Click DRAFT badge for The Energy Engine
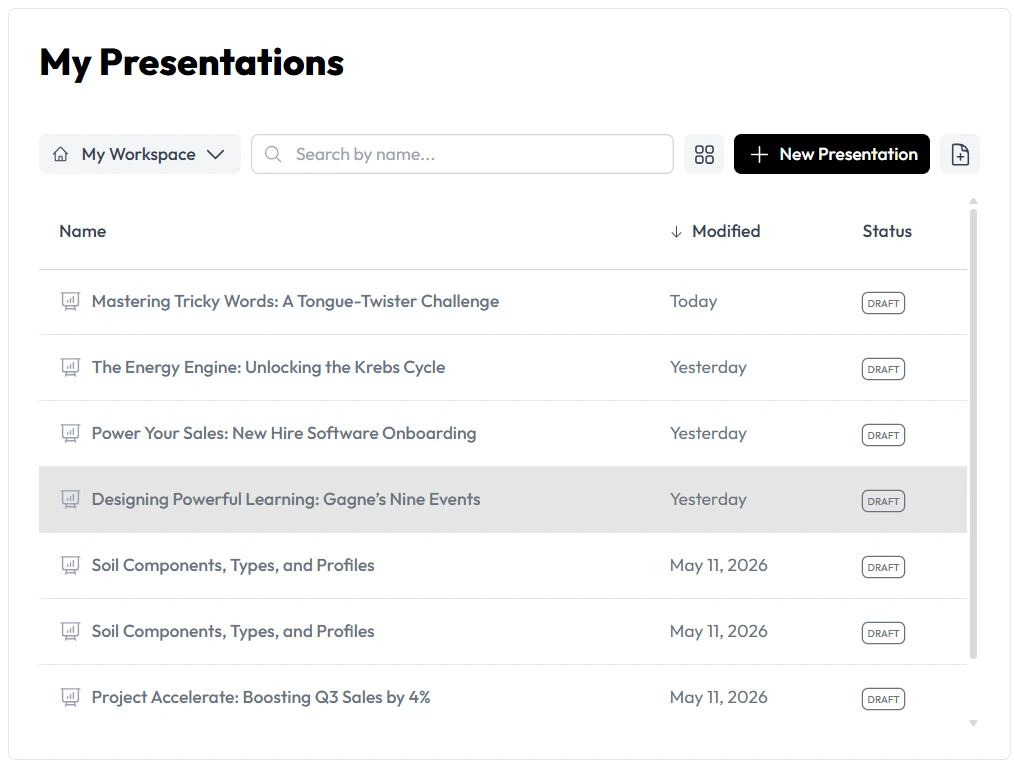 [883, 369]
